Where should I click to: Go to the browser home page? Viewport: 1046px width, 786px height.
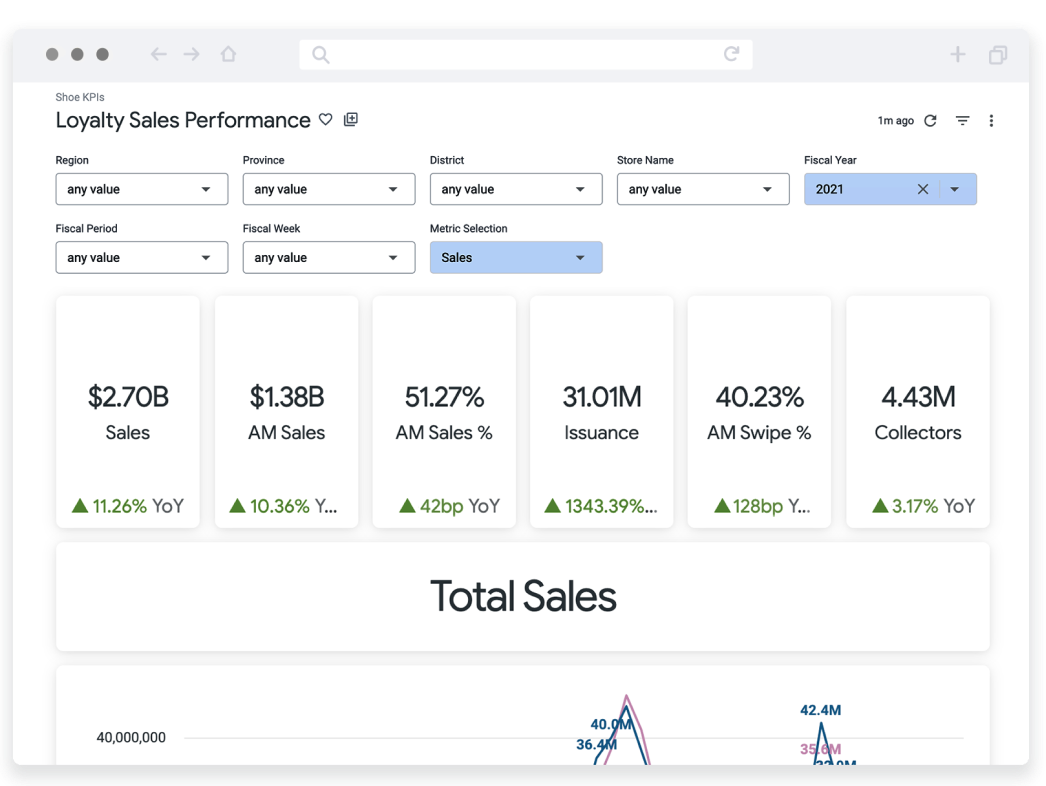[228, 53]
